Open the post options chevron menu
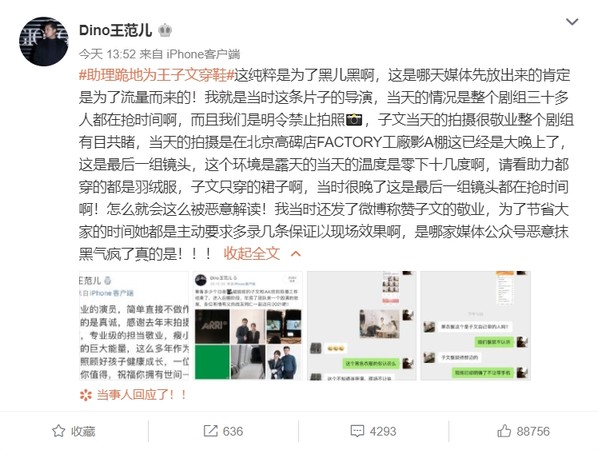 [572, 22]
